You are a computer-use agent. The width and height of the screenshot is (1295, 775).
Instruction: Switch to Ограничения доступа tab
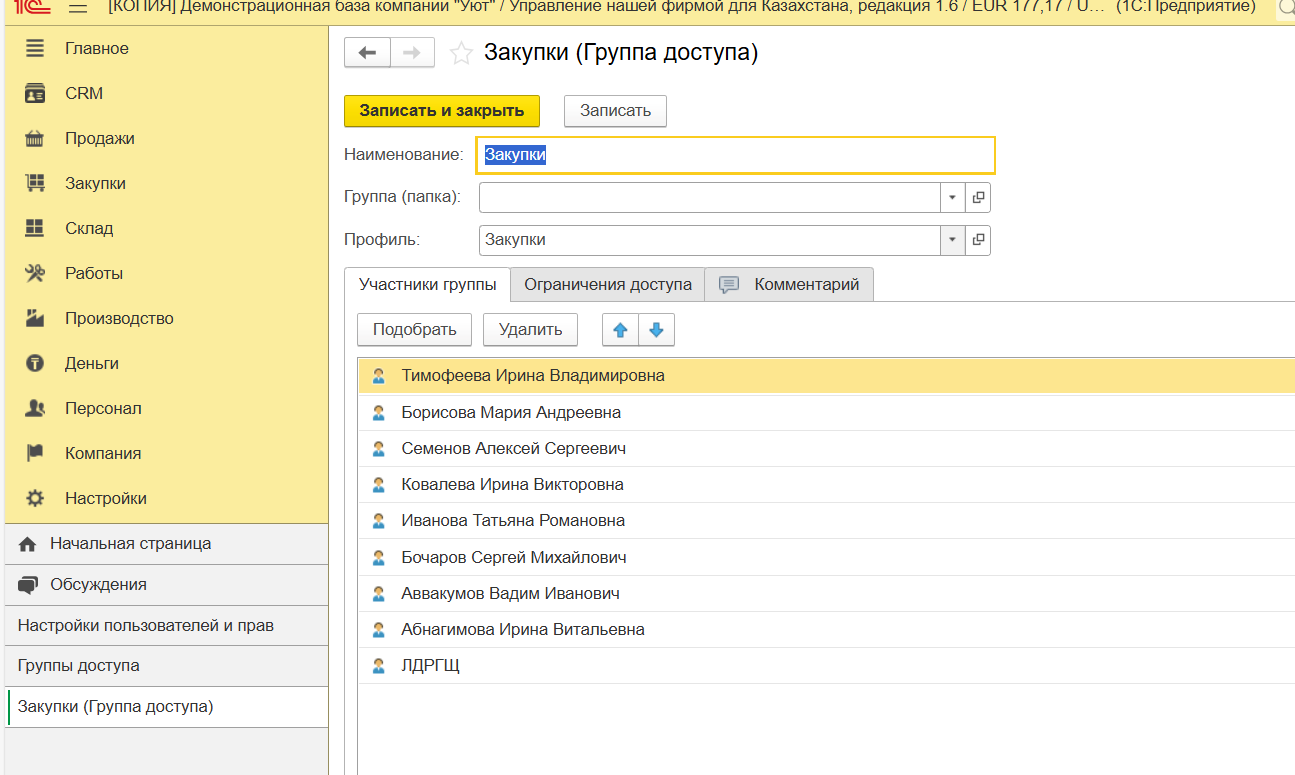607,285
